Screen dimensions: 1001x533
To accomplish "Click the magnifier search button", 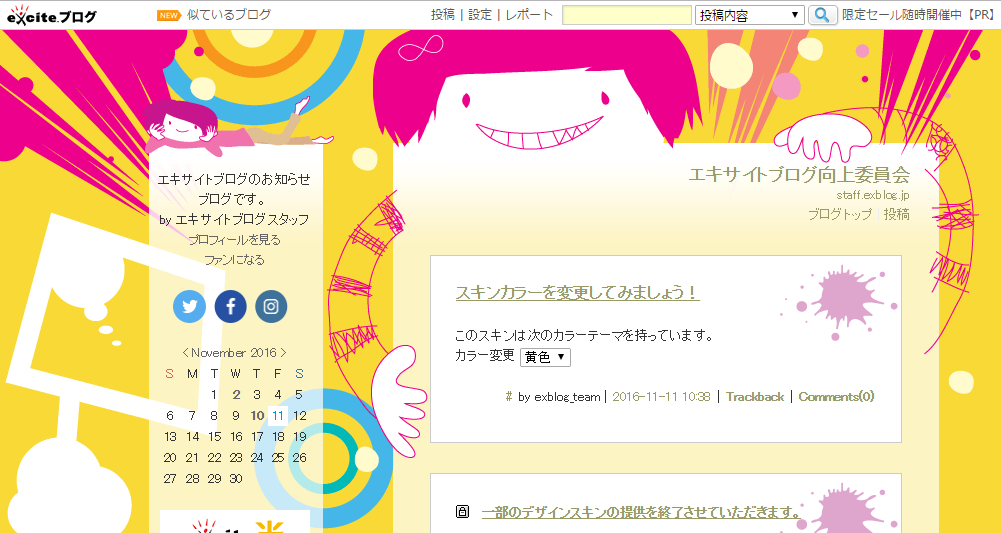I will pyautogui.click(x=822, y=15).
